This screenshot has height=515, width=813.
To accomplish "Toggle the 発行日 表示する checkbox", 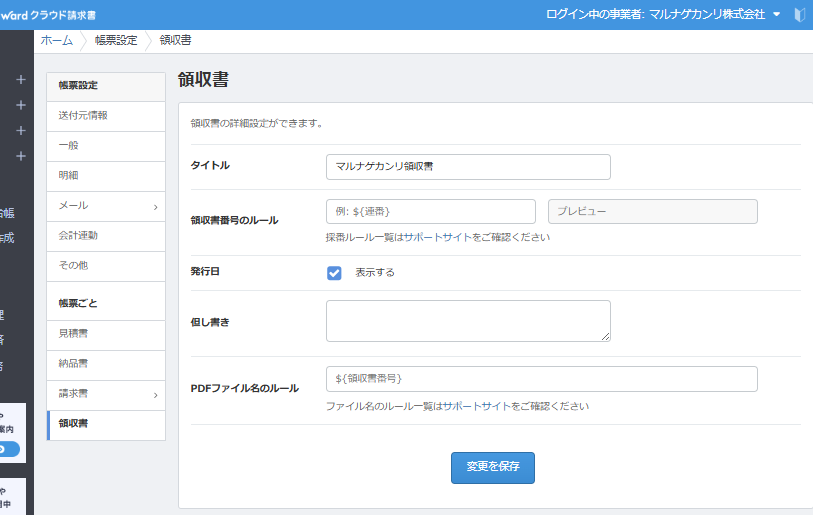I will (x=334, y=273).
